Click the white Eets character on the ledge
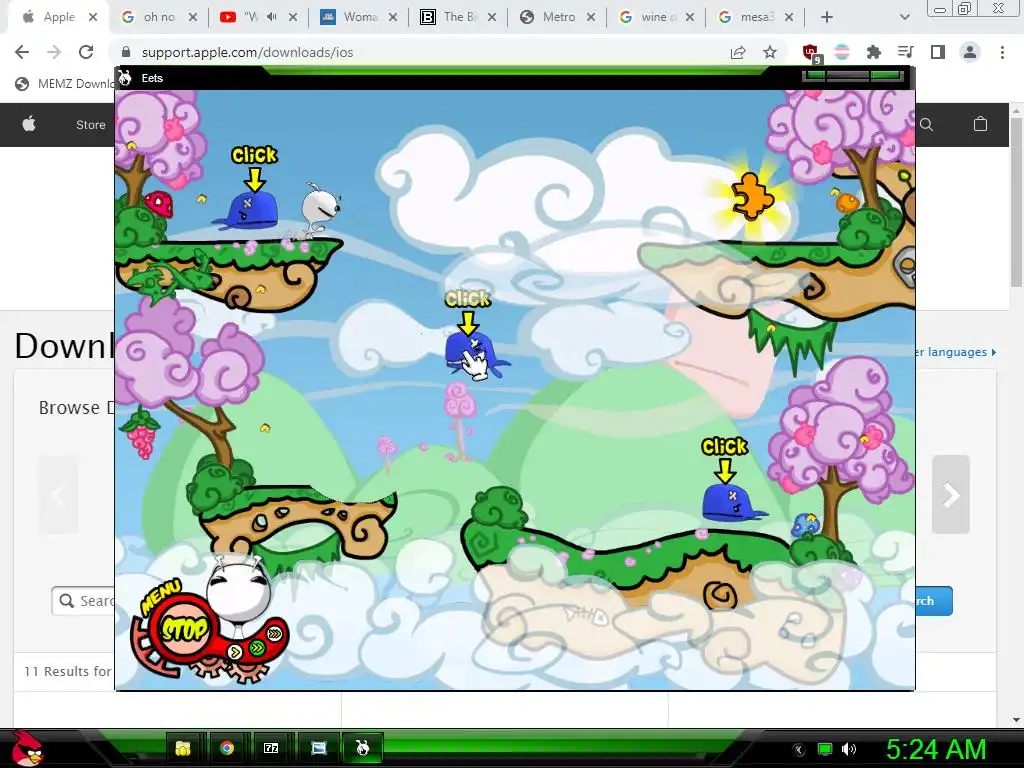 click(319, 210)
